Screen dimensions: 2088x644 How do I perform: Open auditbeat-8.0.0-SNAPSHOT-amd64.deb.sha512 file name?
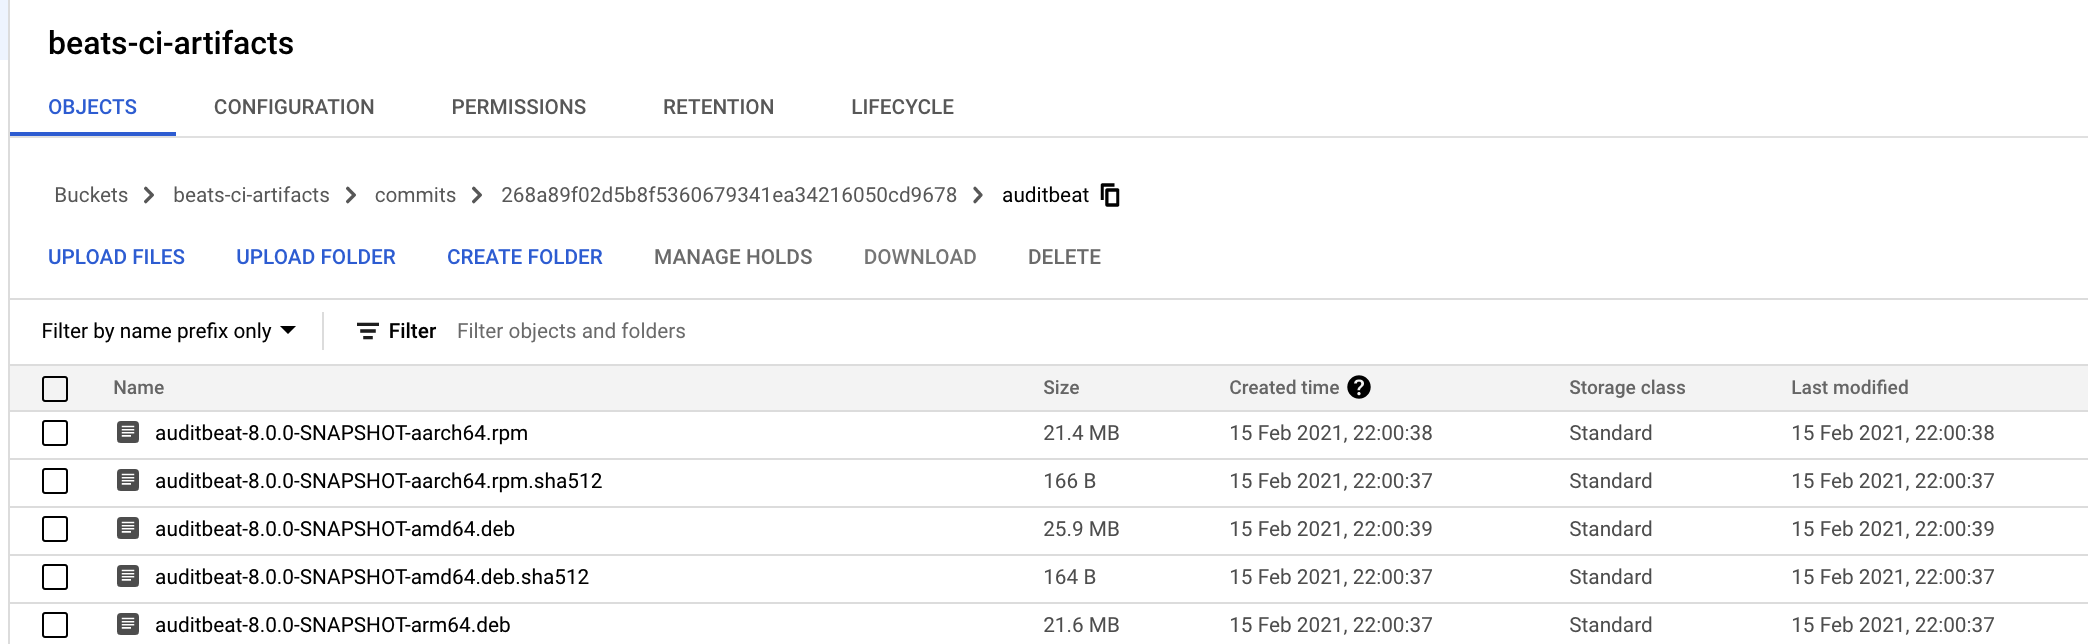tap(372, 577)
